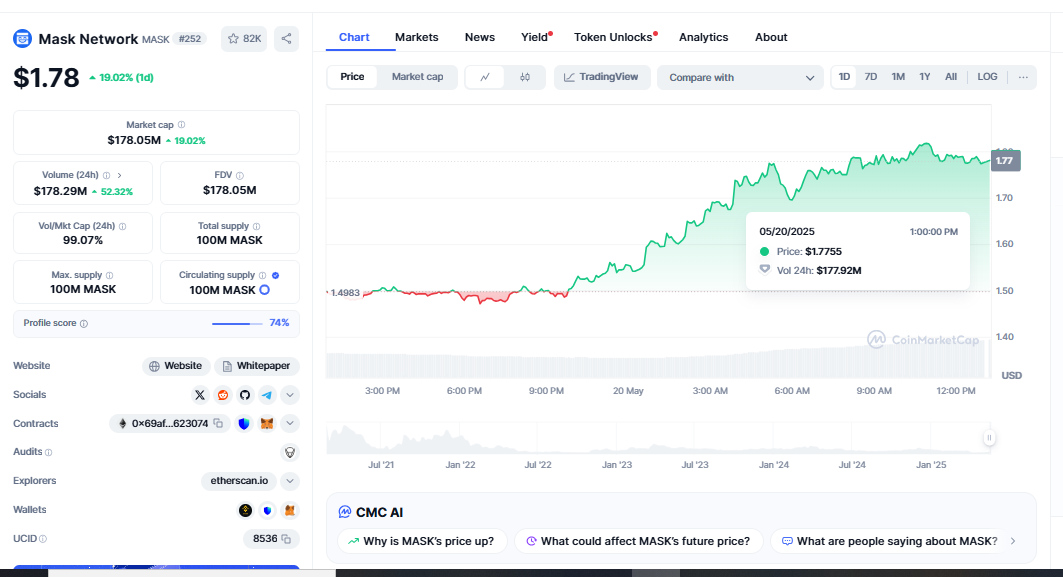
Task: Click the UCID info icon
Action: pyautogui.click(x=43, y=539)
